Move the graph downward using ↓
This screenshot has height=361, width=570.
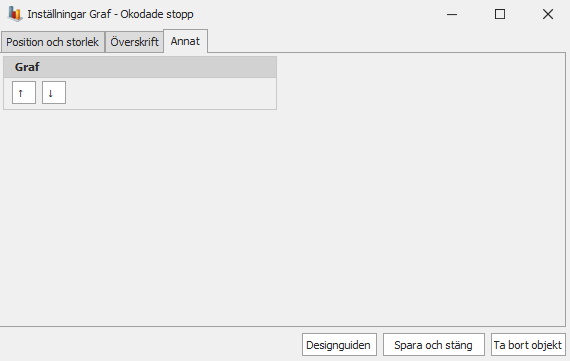click(x=54, y=93)
